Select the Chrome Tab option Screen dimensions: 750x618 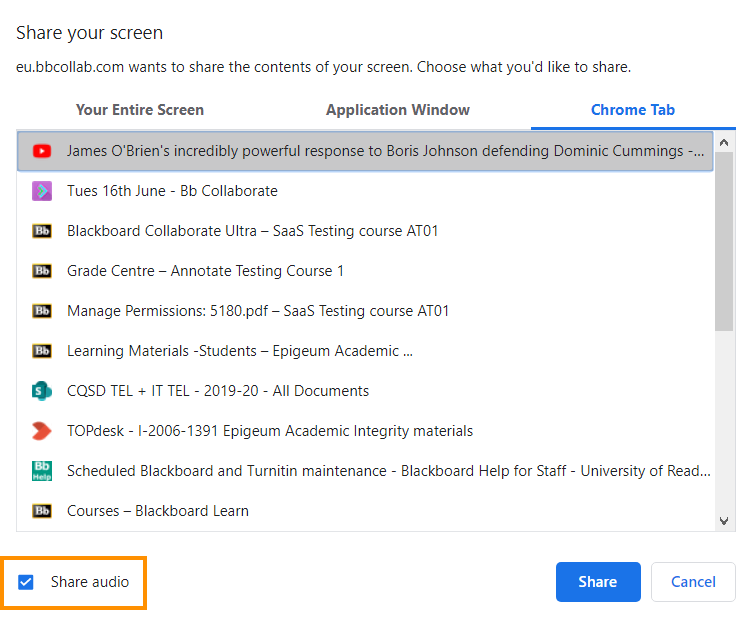pos(633,110)
